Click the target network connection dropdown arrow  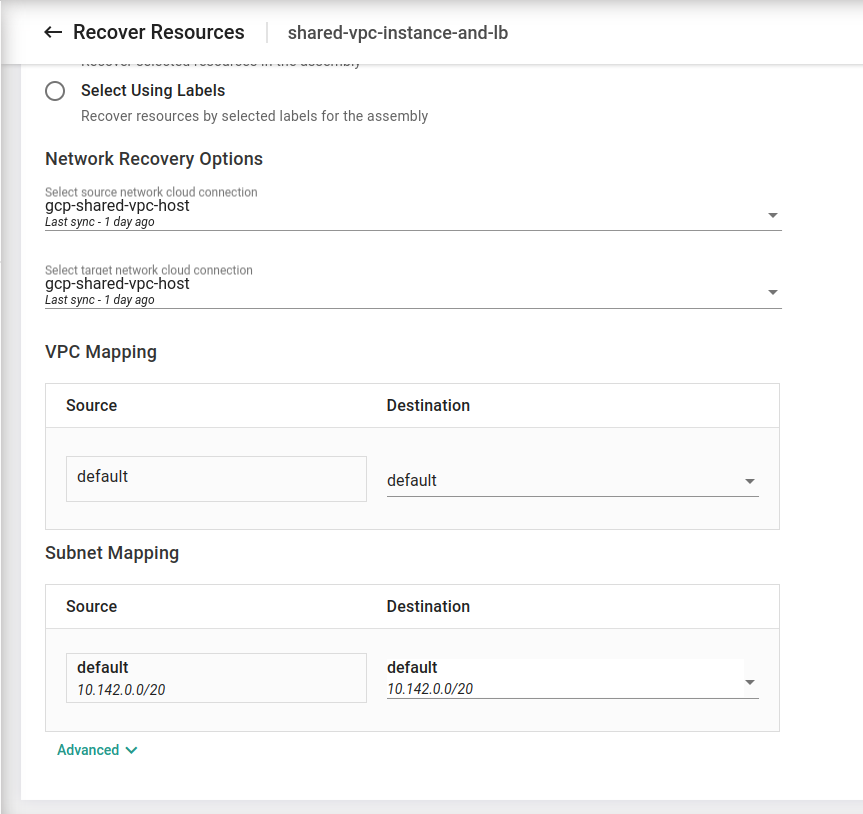(x=772, y=292)
